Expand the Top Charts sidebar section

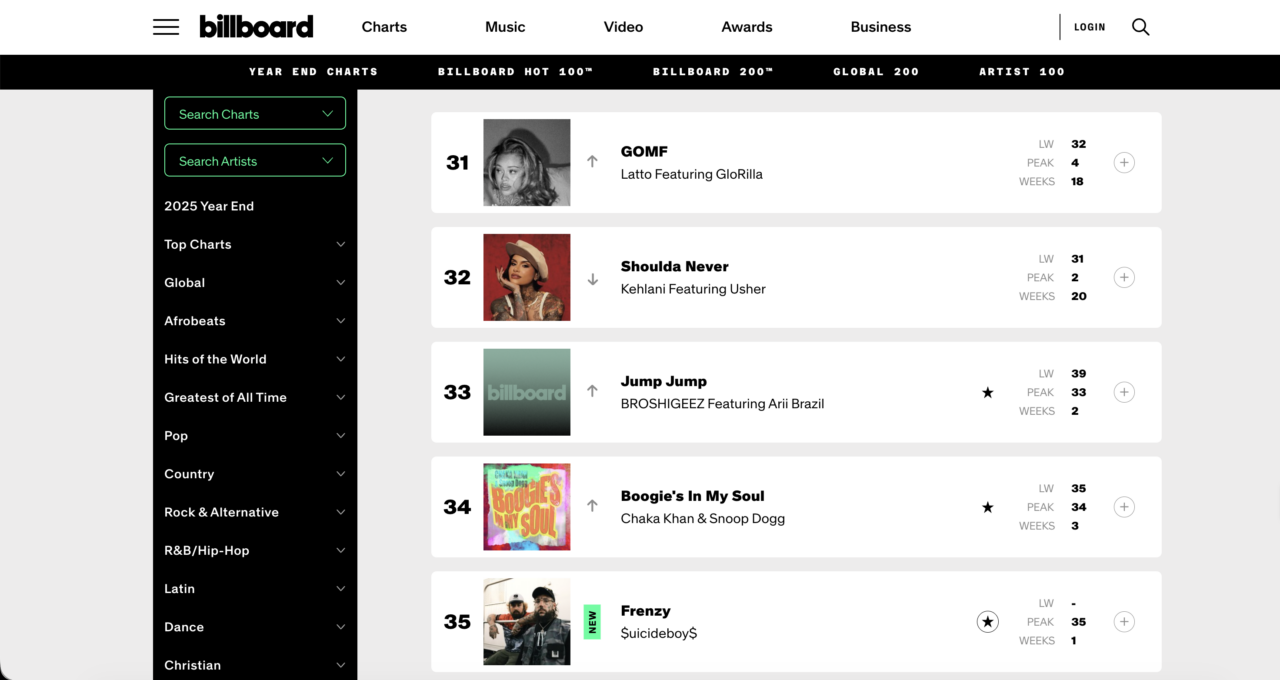255,244
